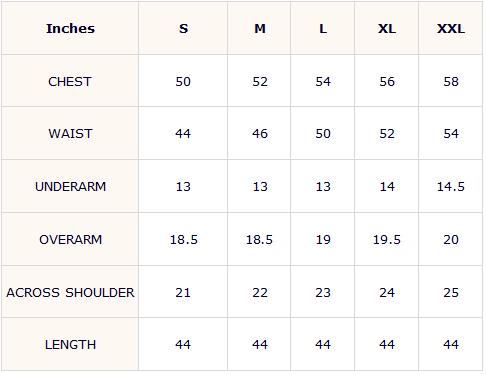Click chest value 58 for size XXL
Viewport: 486px width, 374px height.
click(x=451, y=82)
